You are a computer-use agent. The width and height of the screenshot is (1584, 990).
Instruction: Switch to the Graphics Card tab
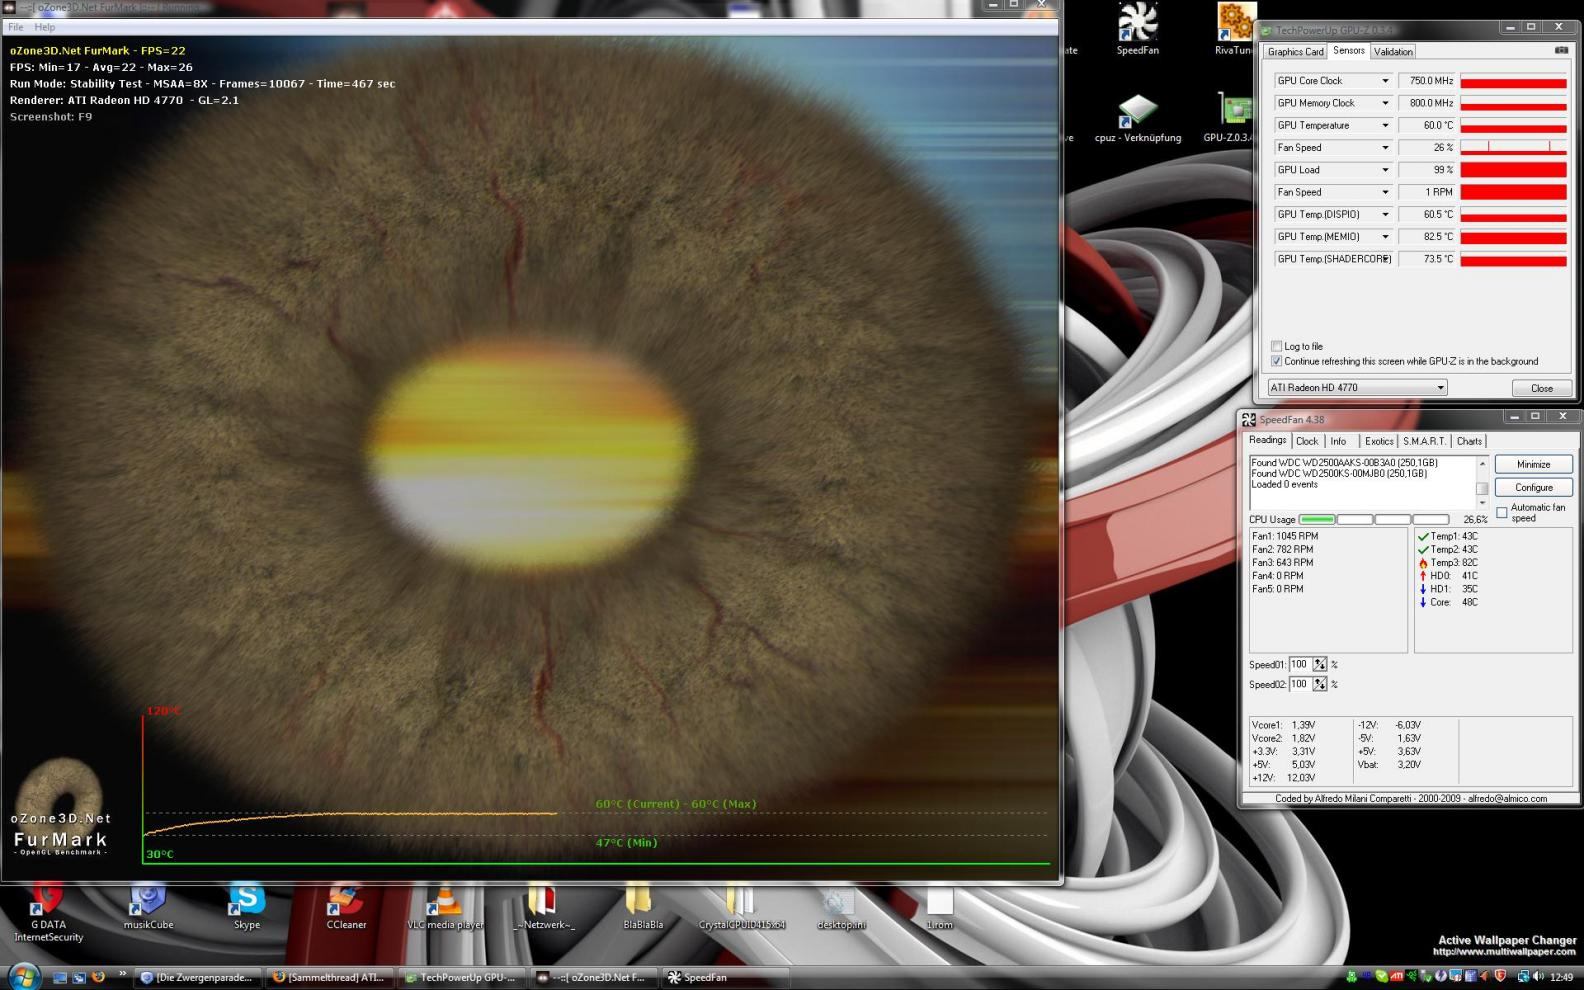pyautogui.click(x=1295, y=52)
